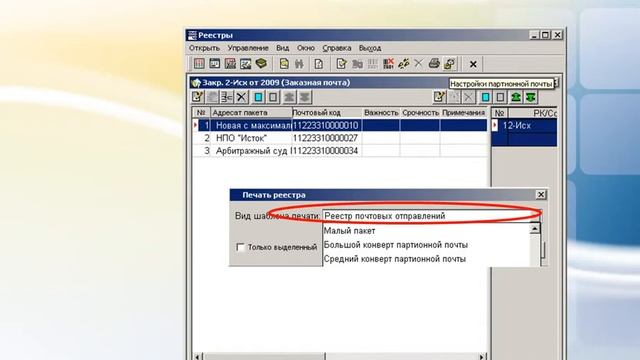Viewport: 640px width, 360px height.
Task: Click the edit icon above РК panel
Action: [x=439, y=97]
